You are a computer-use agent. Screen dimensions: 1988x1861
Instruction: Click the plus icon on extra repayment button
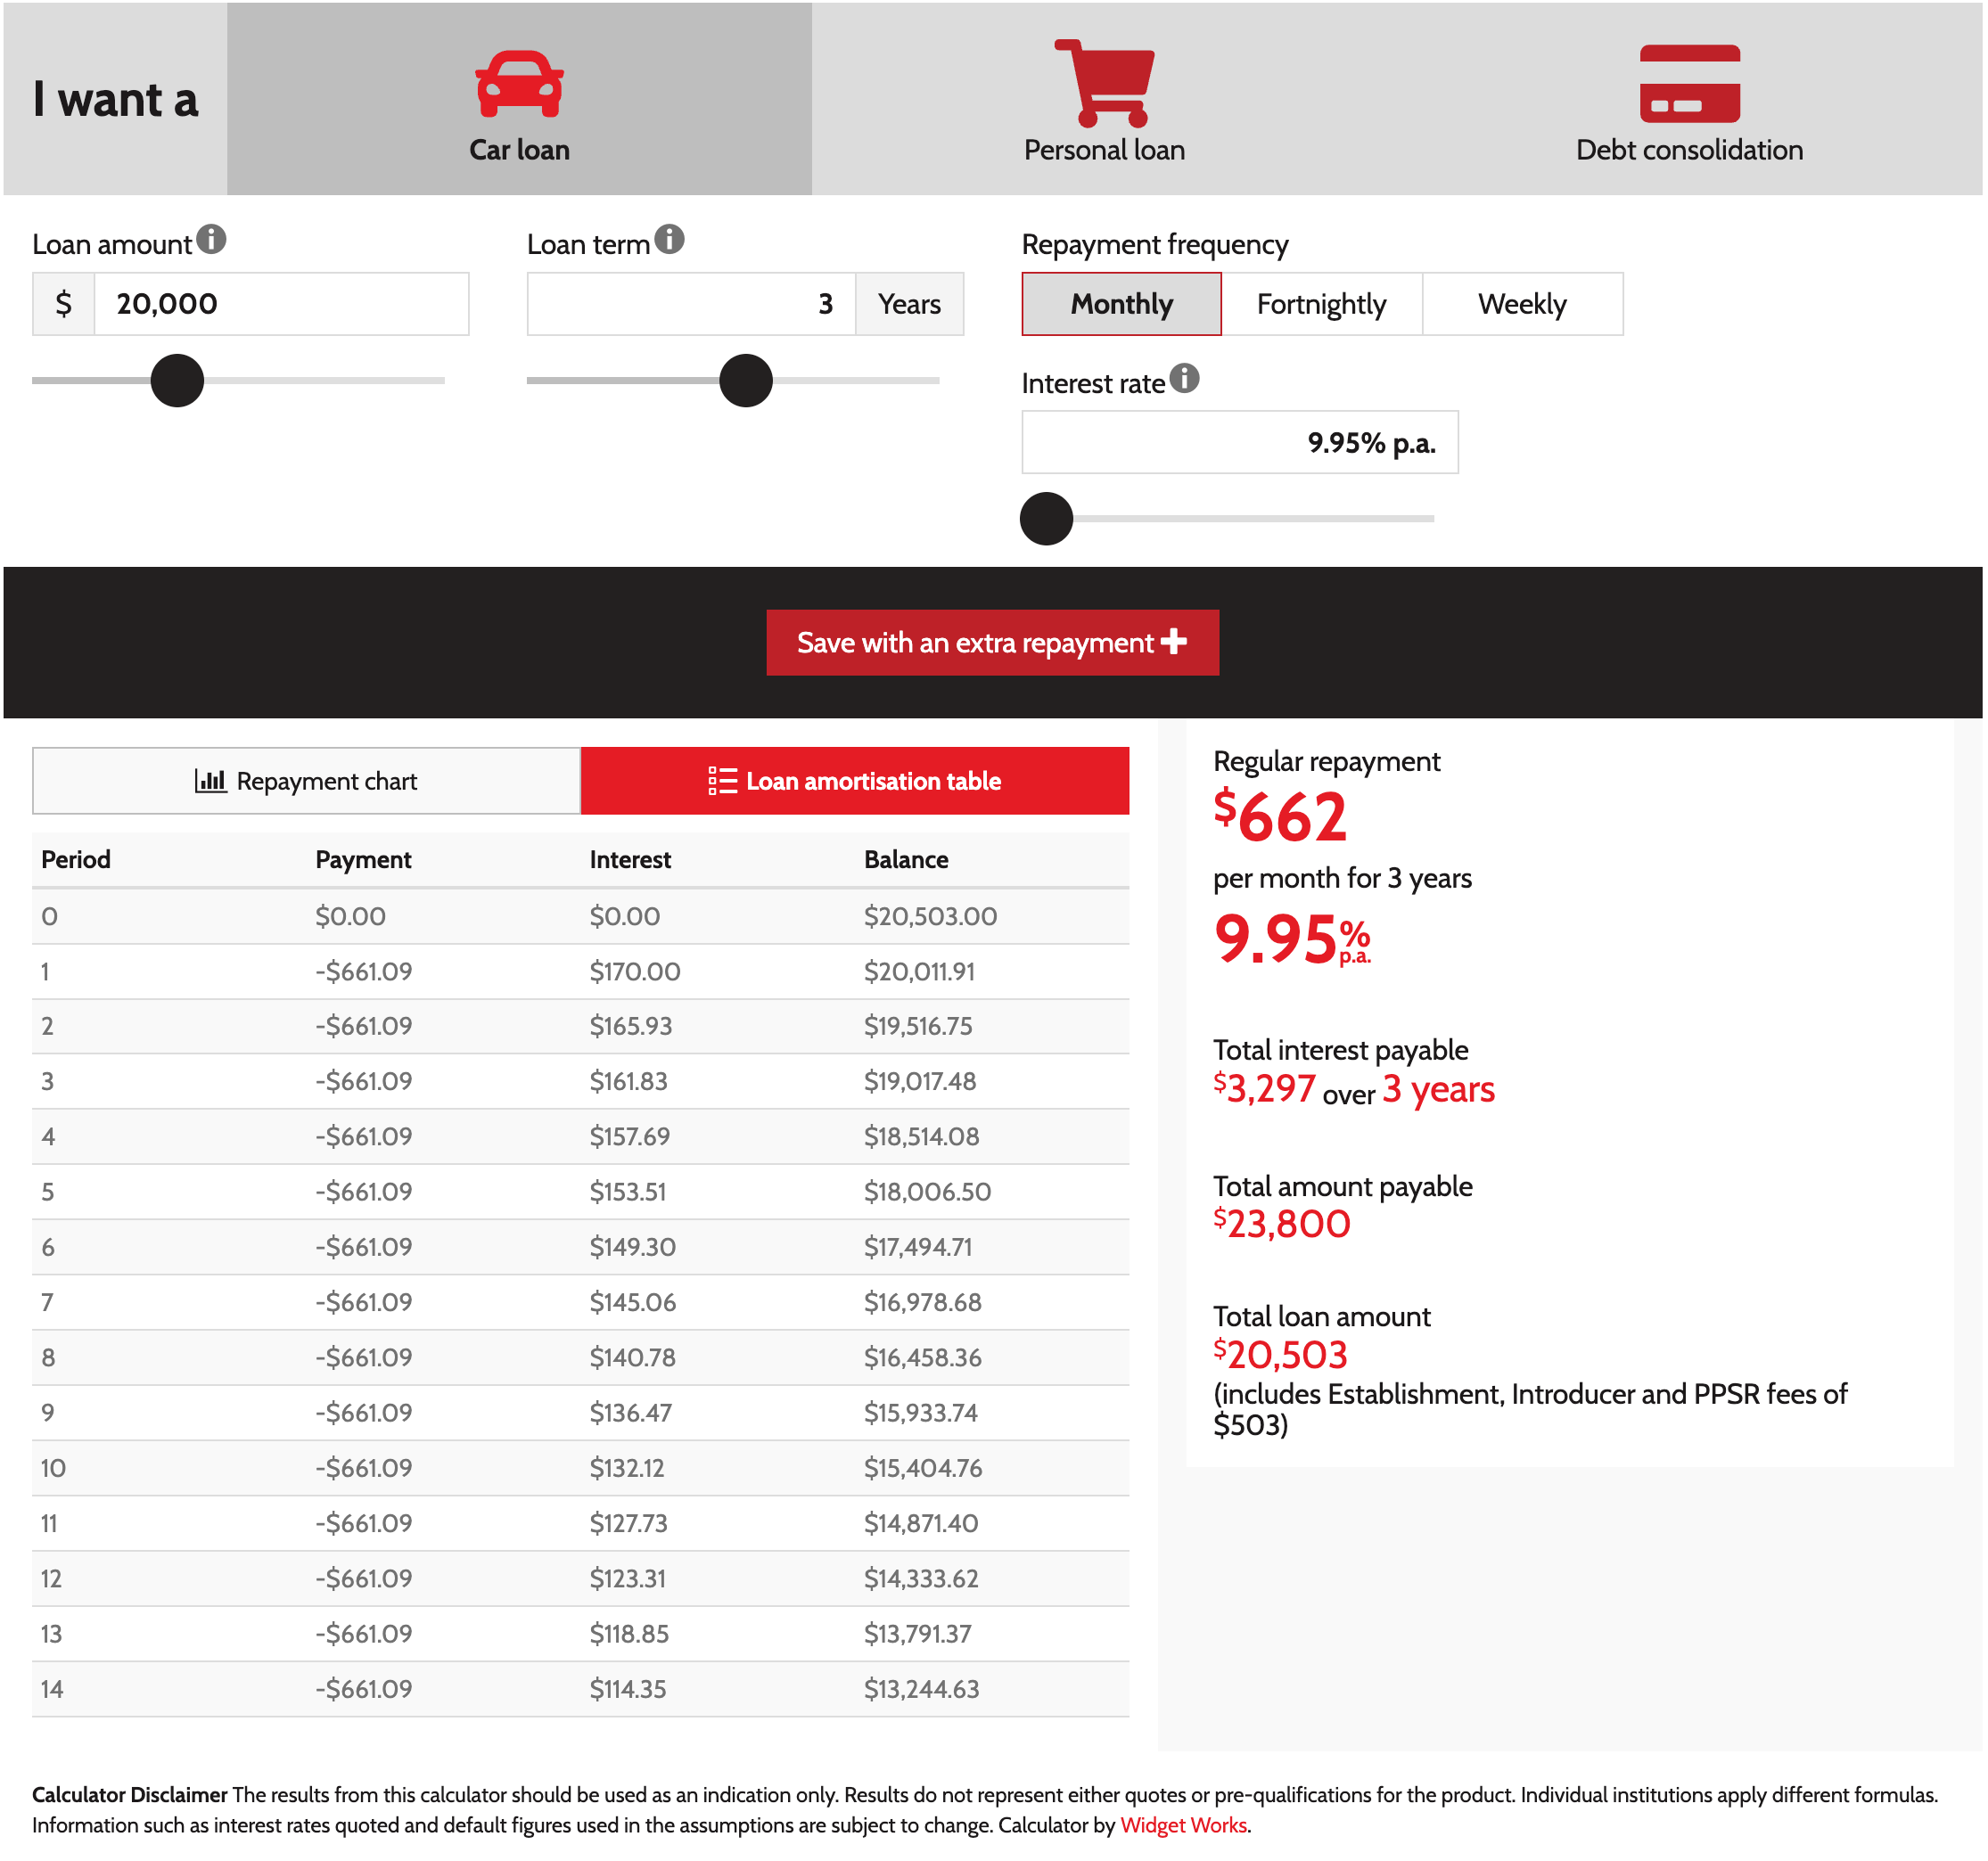pos(1174,641)
